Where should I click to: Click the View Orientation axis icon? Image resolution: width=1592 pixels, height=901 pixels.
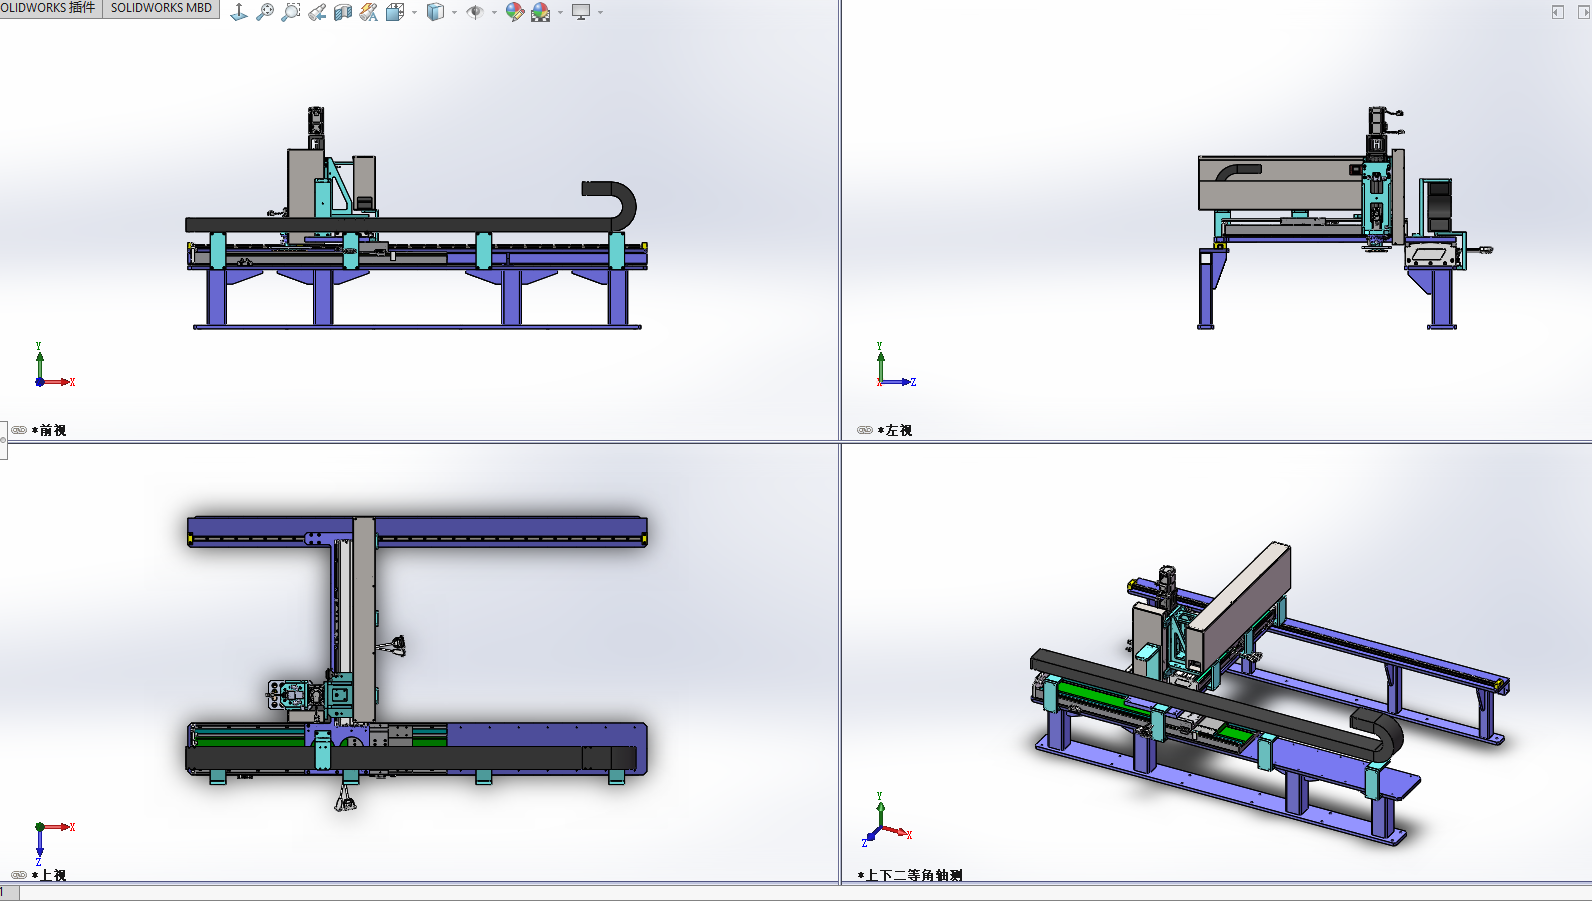pos(239,12)
